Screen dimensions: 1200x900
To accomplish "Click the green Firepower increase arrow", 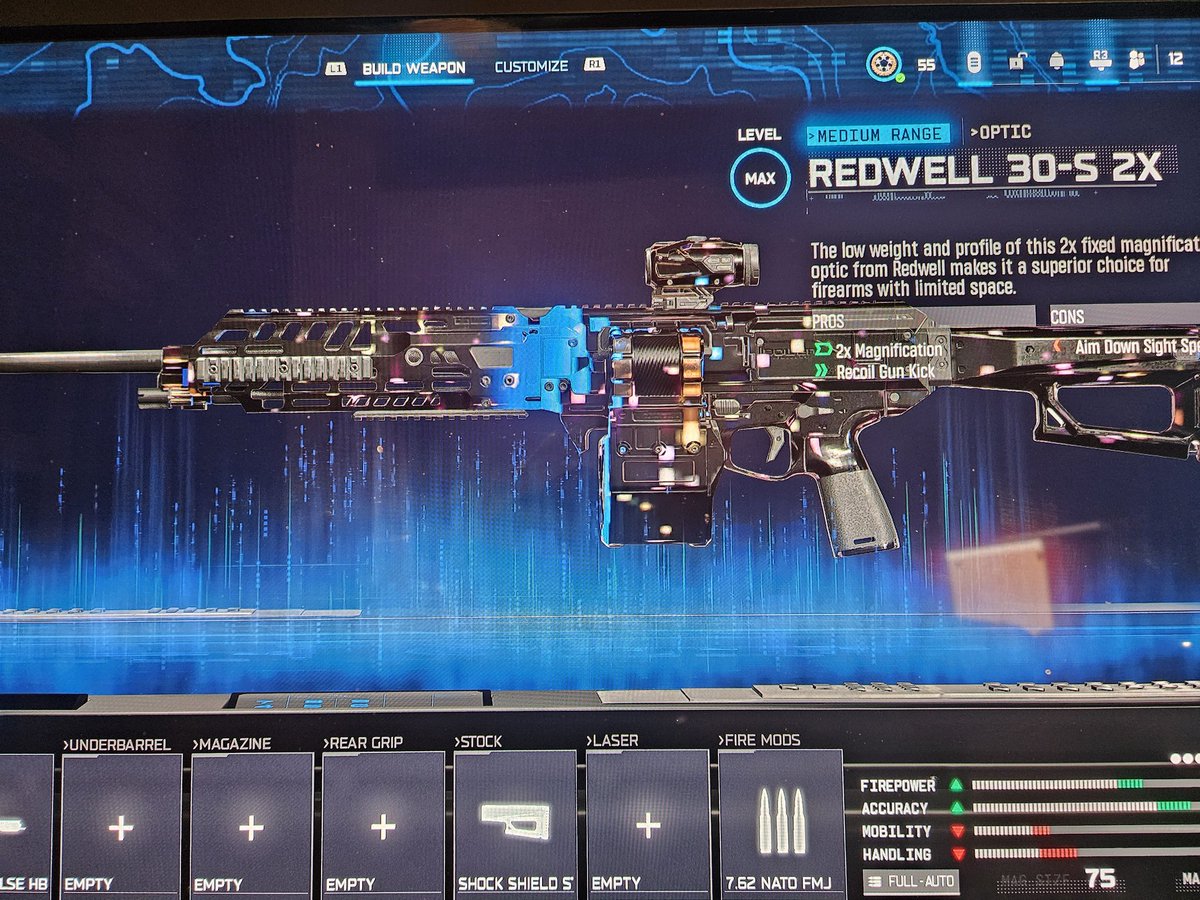I will click(x=956, y=785).
